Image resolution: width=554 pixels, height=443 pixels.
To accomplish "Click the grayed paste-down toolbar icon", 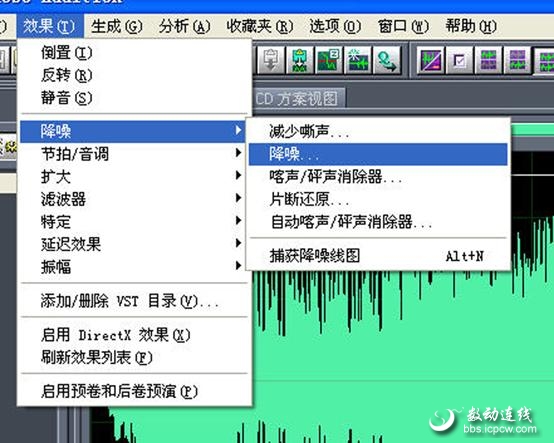I will 270,60.
